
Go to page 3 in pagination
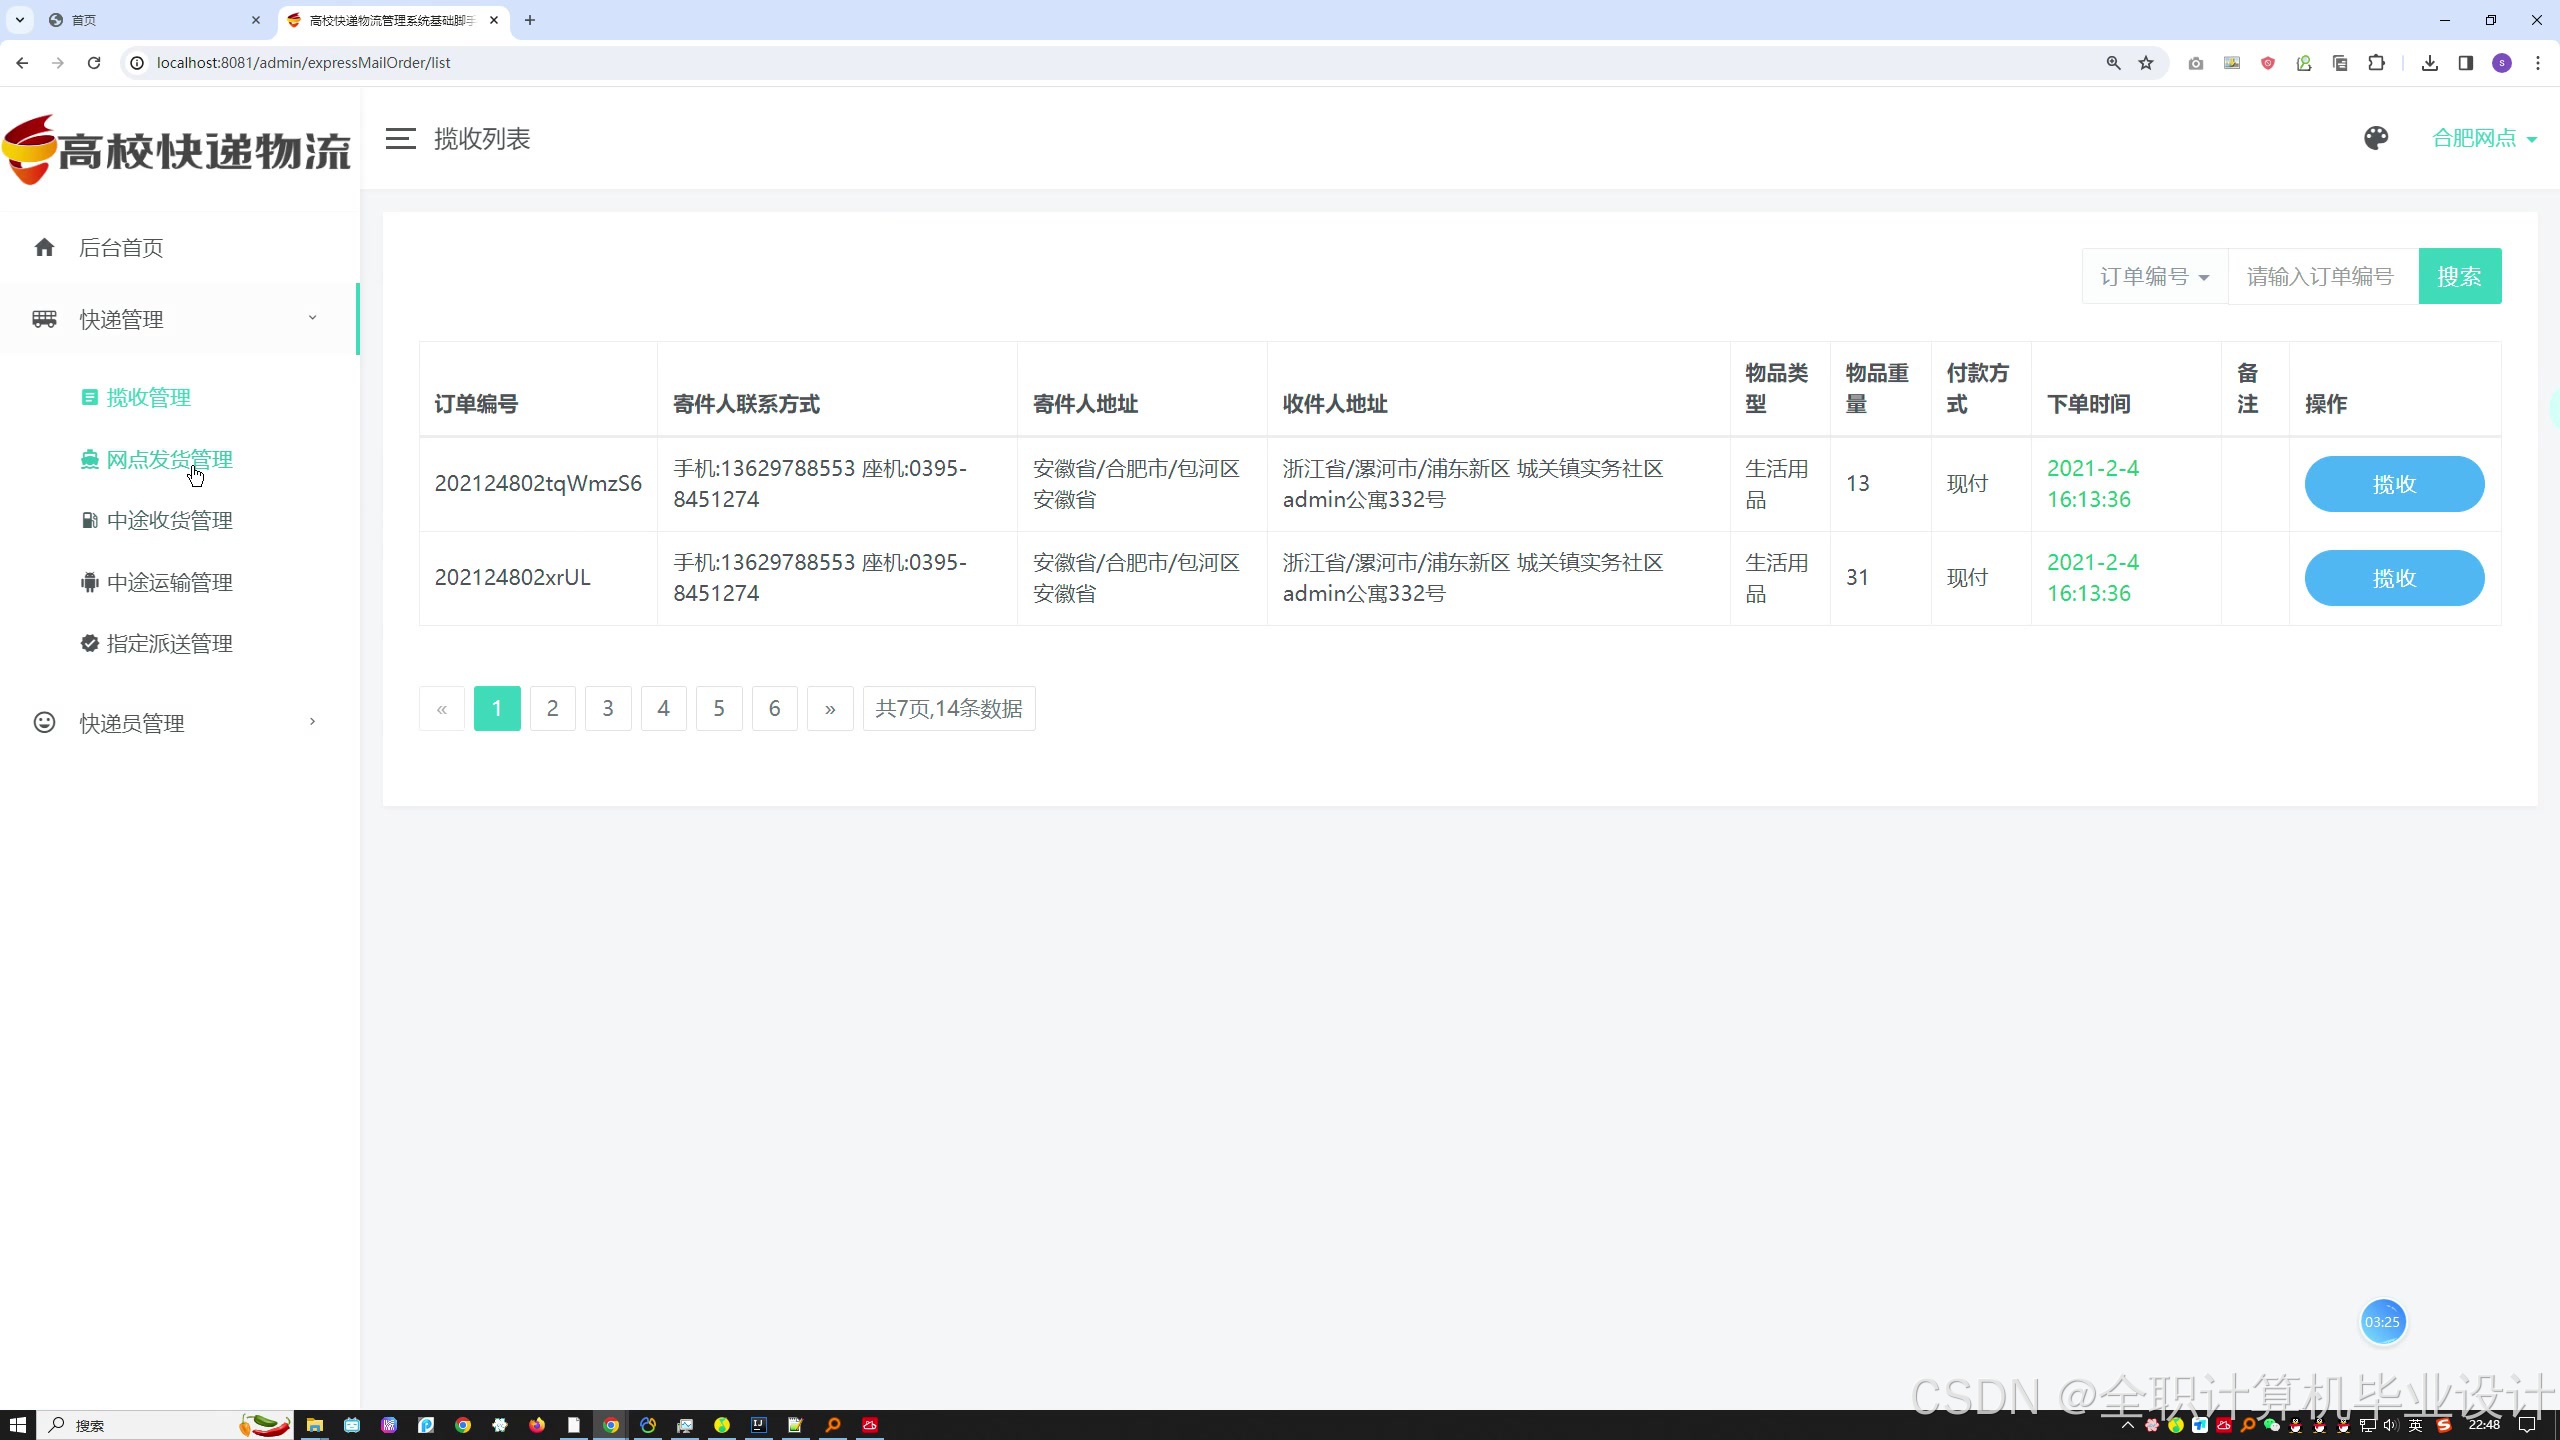pos(607,708)
